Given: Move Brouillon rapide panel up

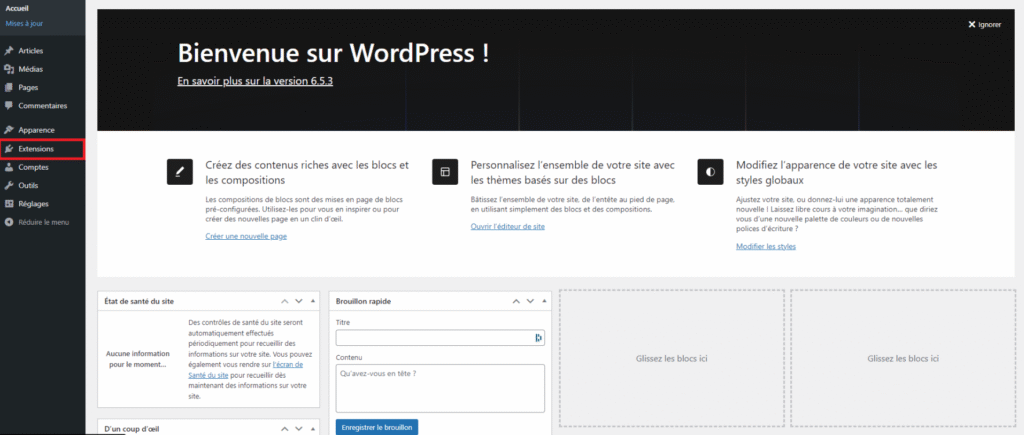Looking at the screenshot, I should point(515,301).
